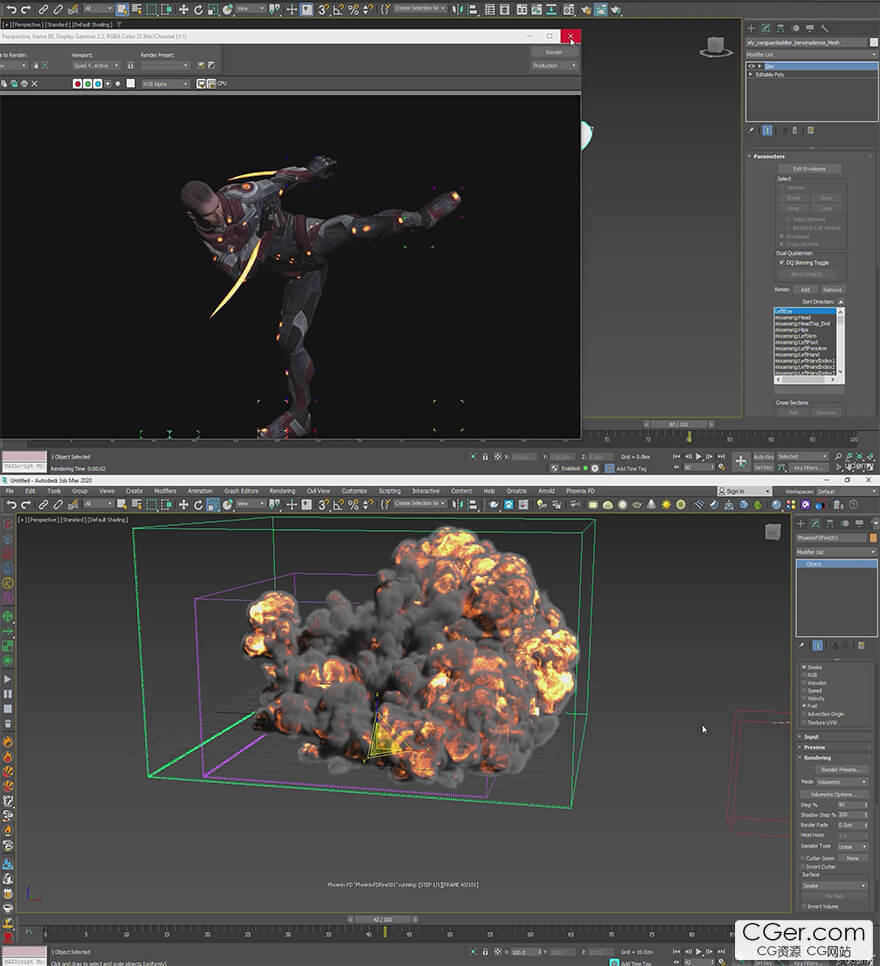The width and height of the screenshot is (880, 966).
Task: Open Create panel tab in lower command panel
Action: pos(801,523)
